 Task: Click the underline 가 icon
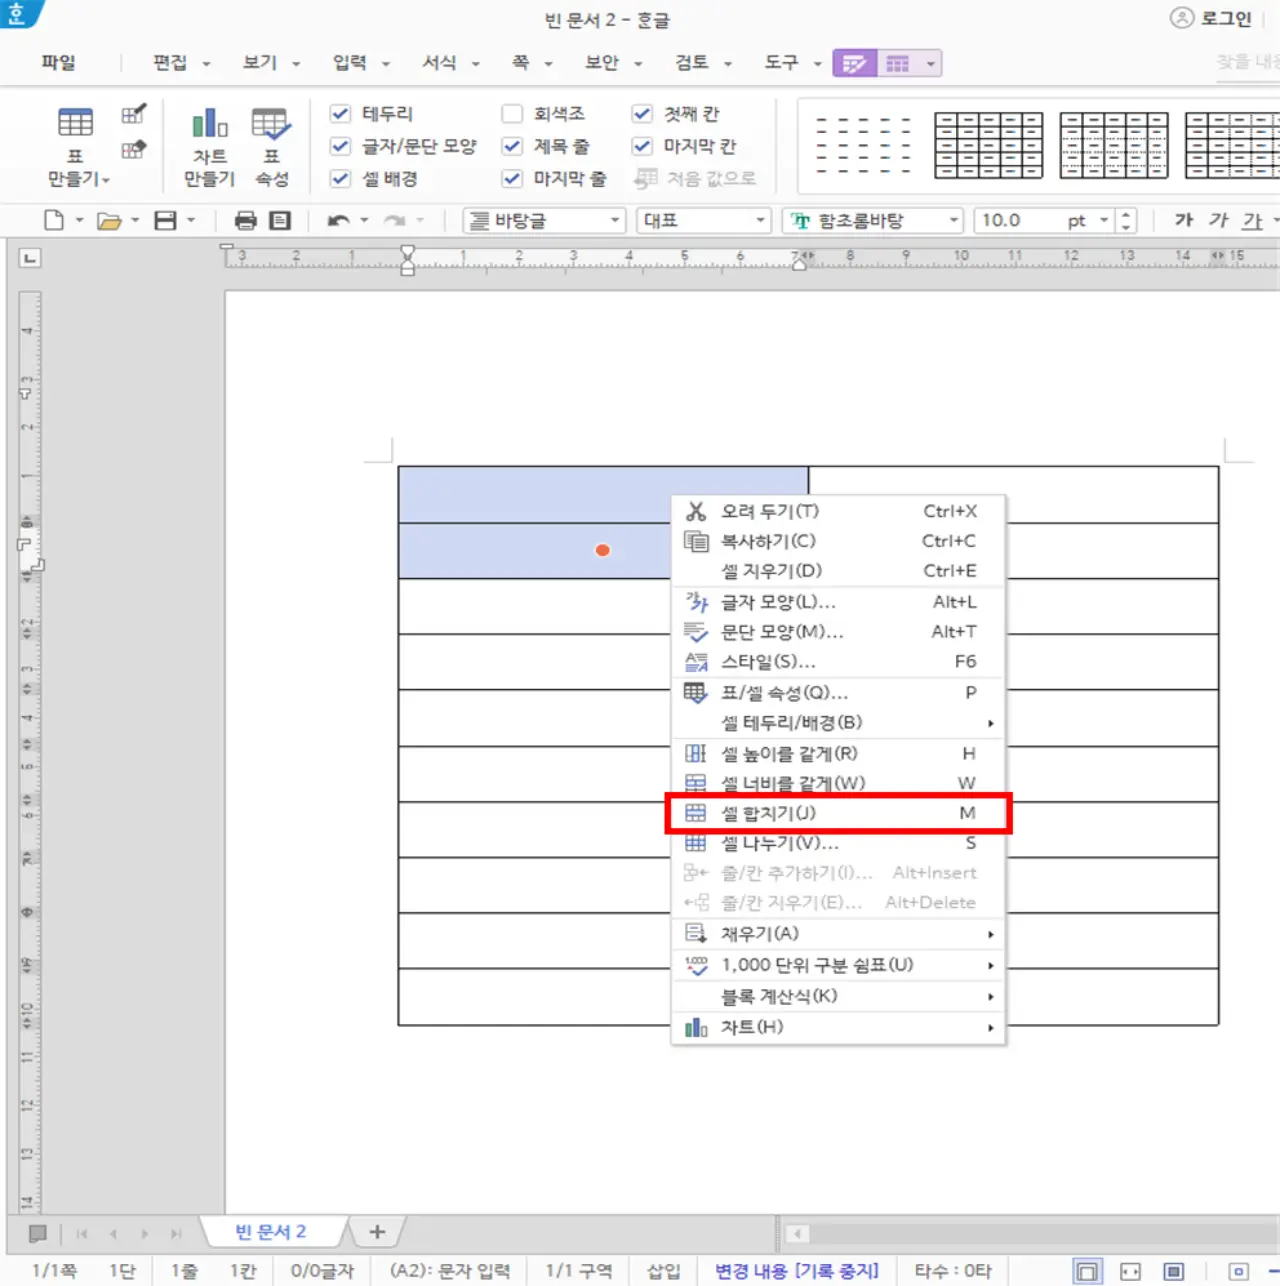point(1252,220)
